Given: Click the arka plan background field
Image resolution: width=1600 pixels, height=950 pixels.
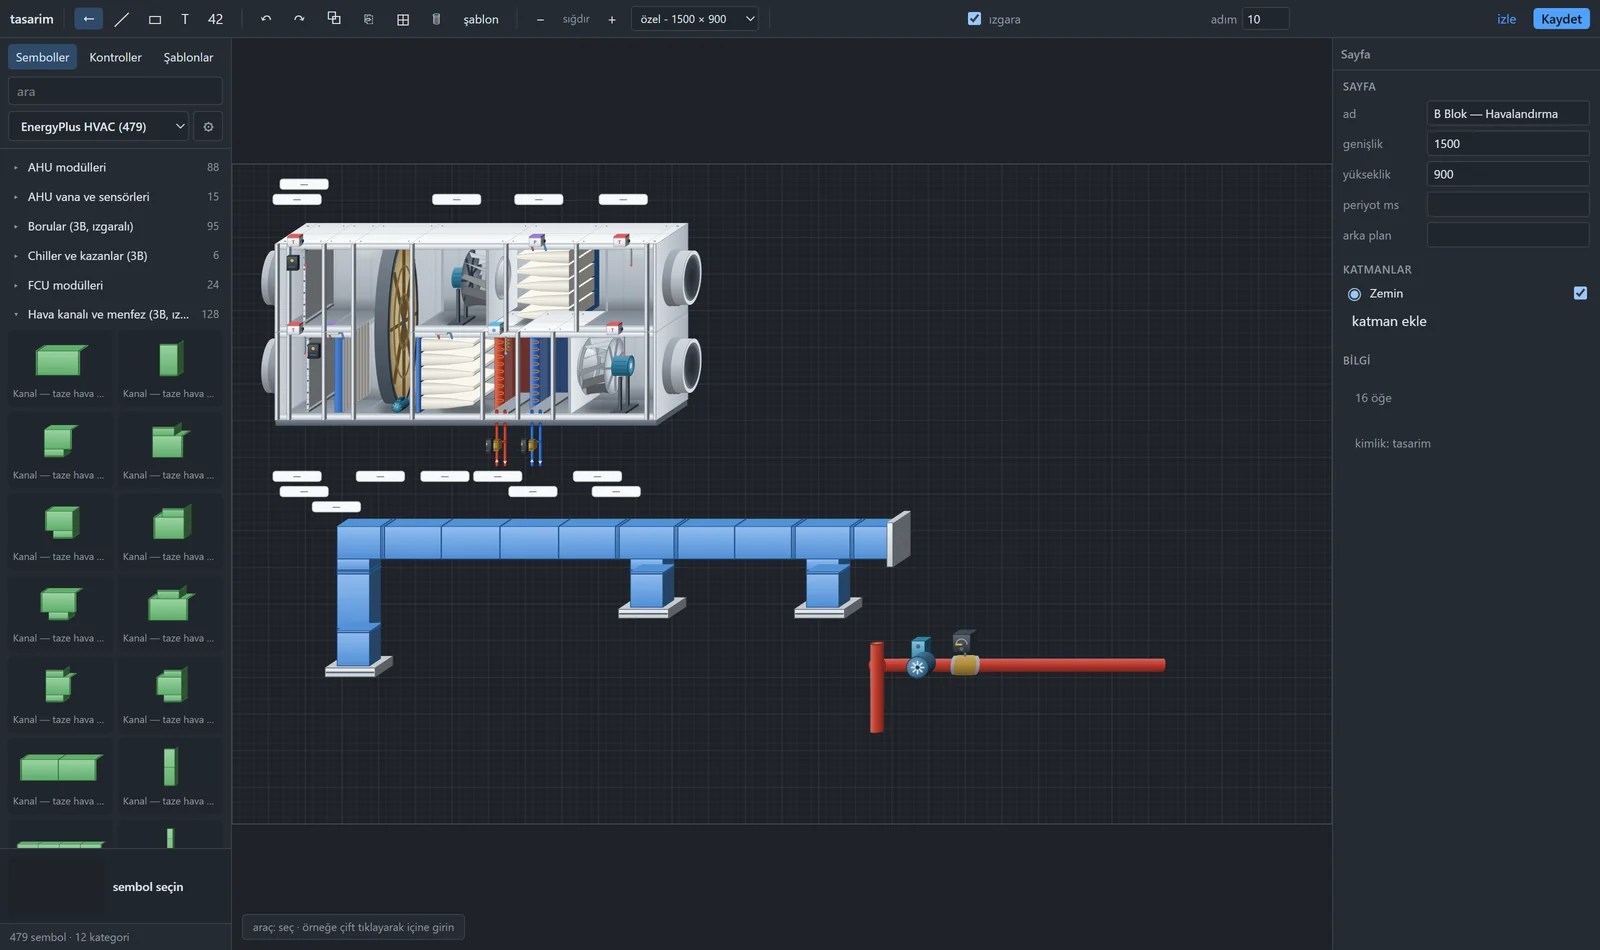Looking at the screenshot, I should coord(1507,235).
